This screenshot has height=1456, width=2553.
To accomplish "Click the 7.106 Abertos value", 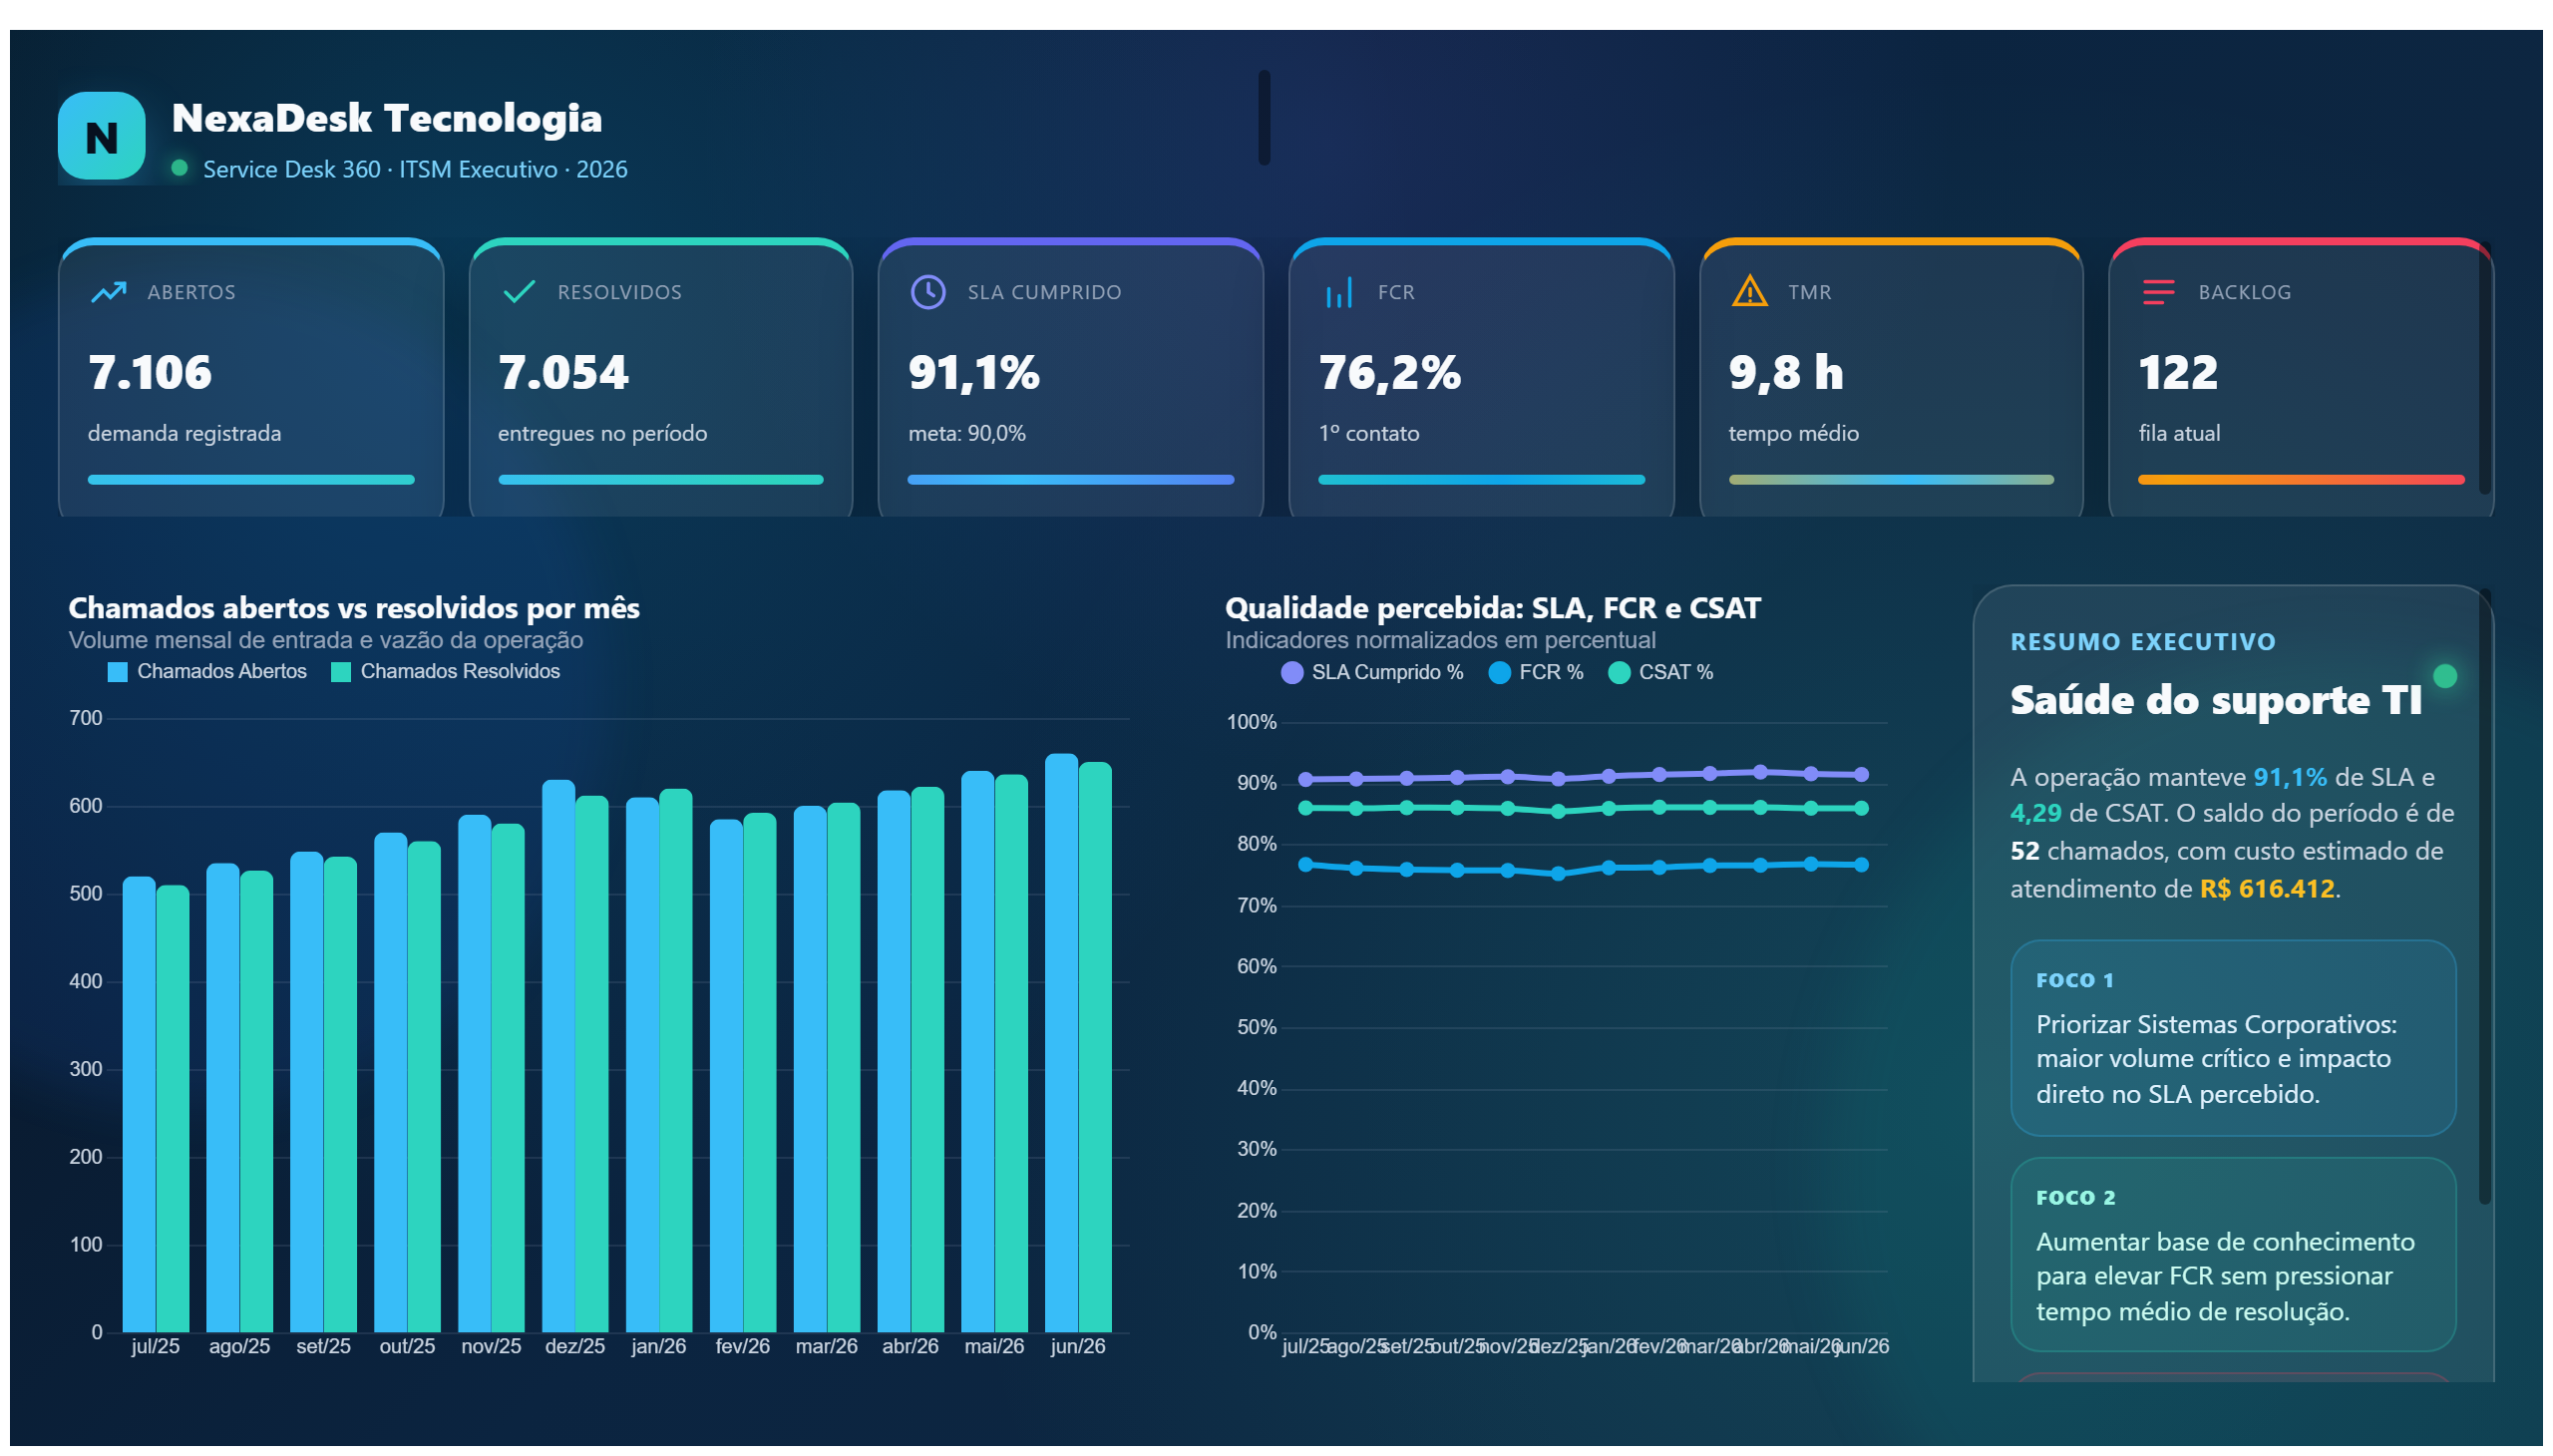I will click(x=150, y=372).
